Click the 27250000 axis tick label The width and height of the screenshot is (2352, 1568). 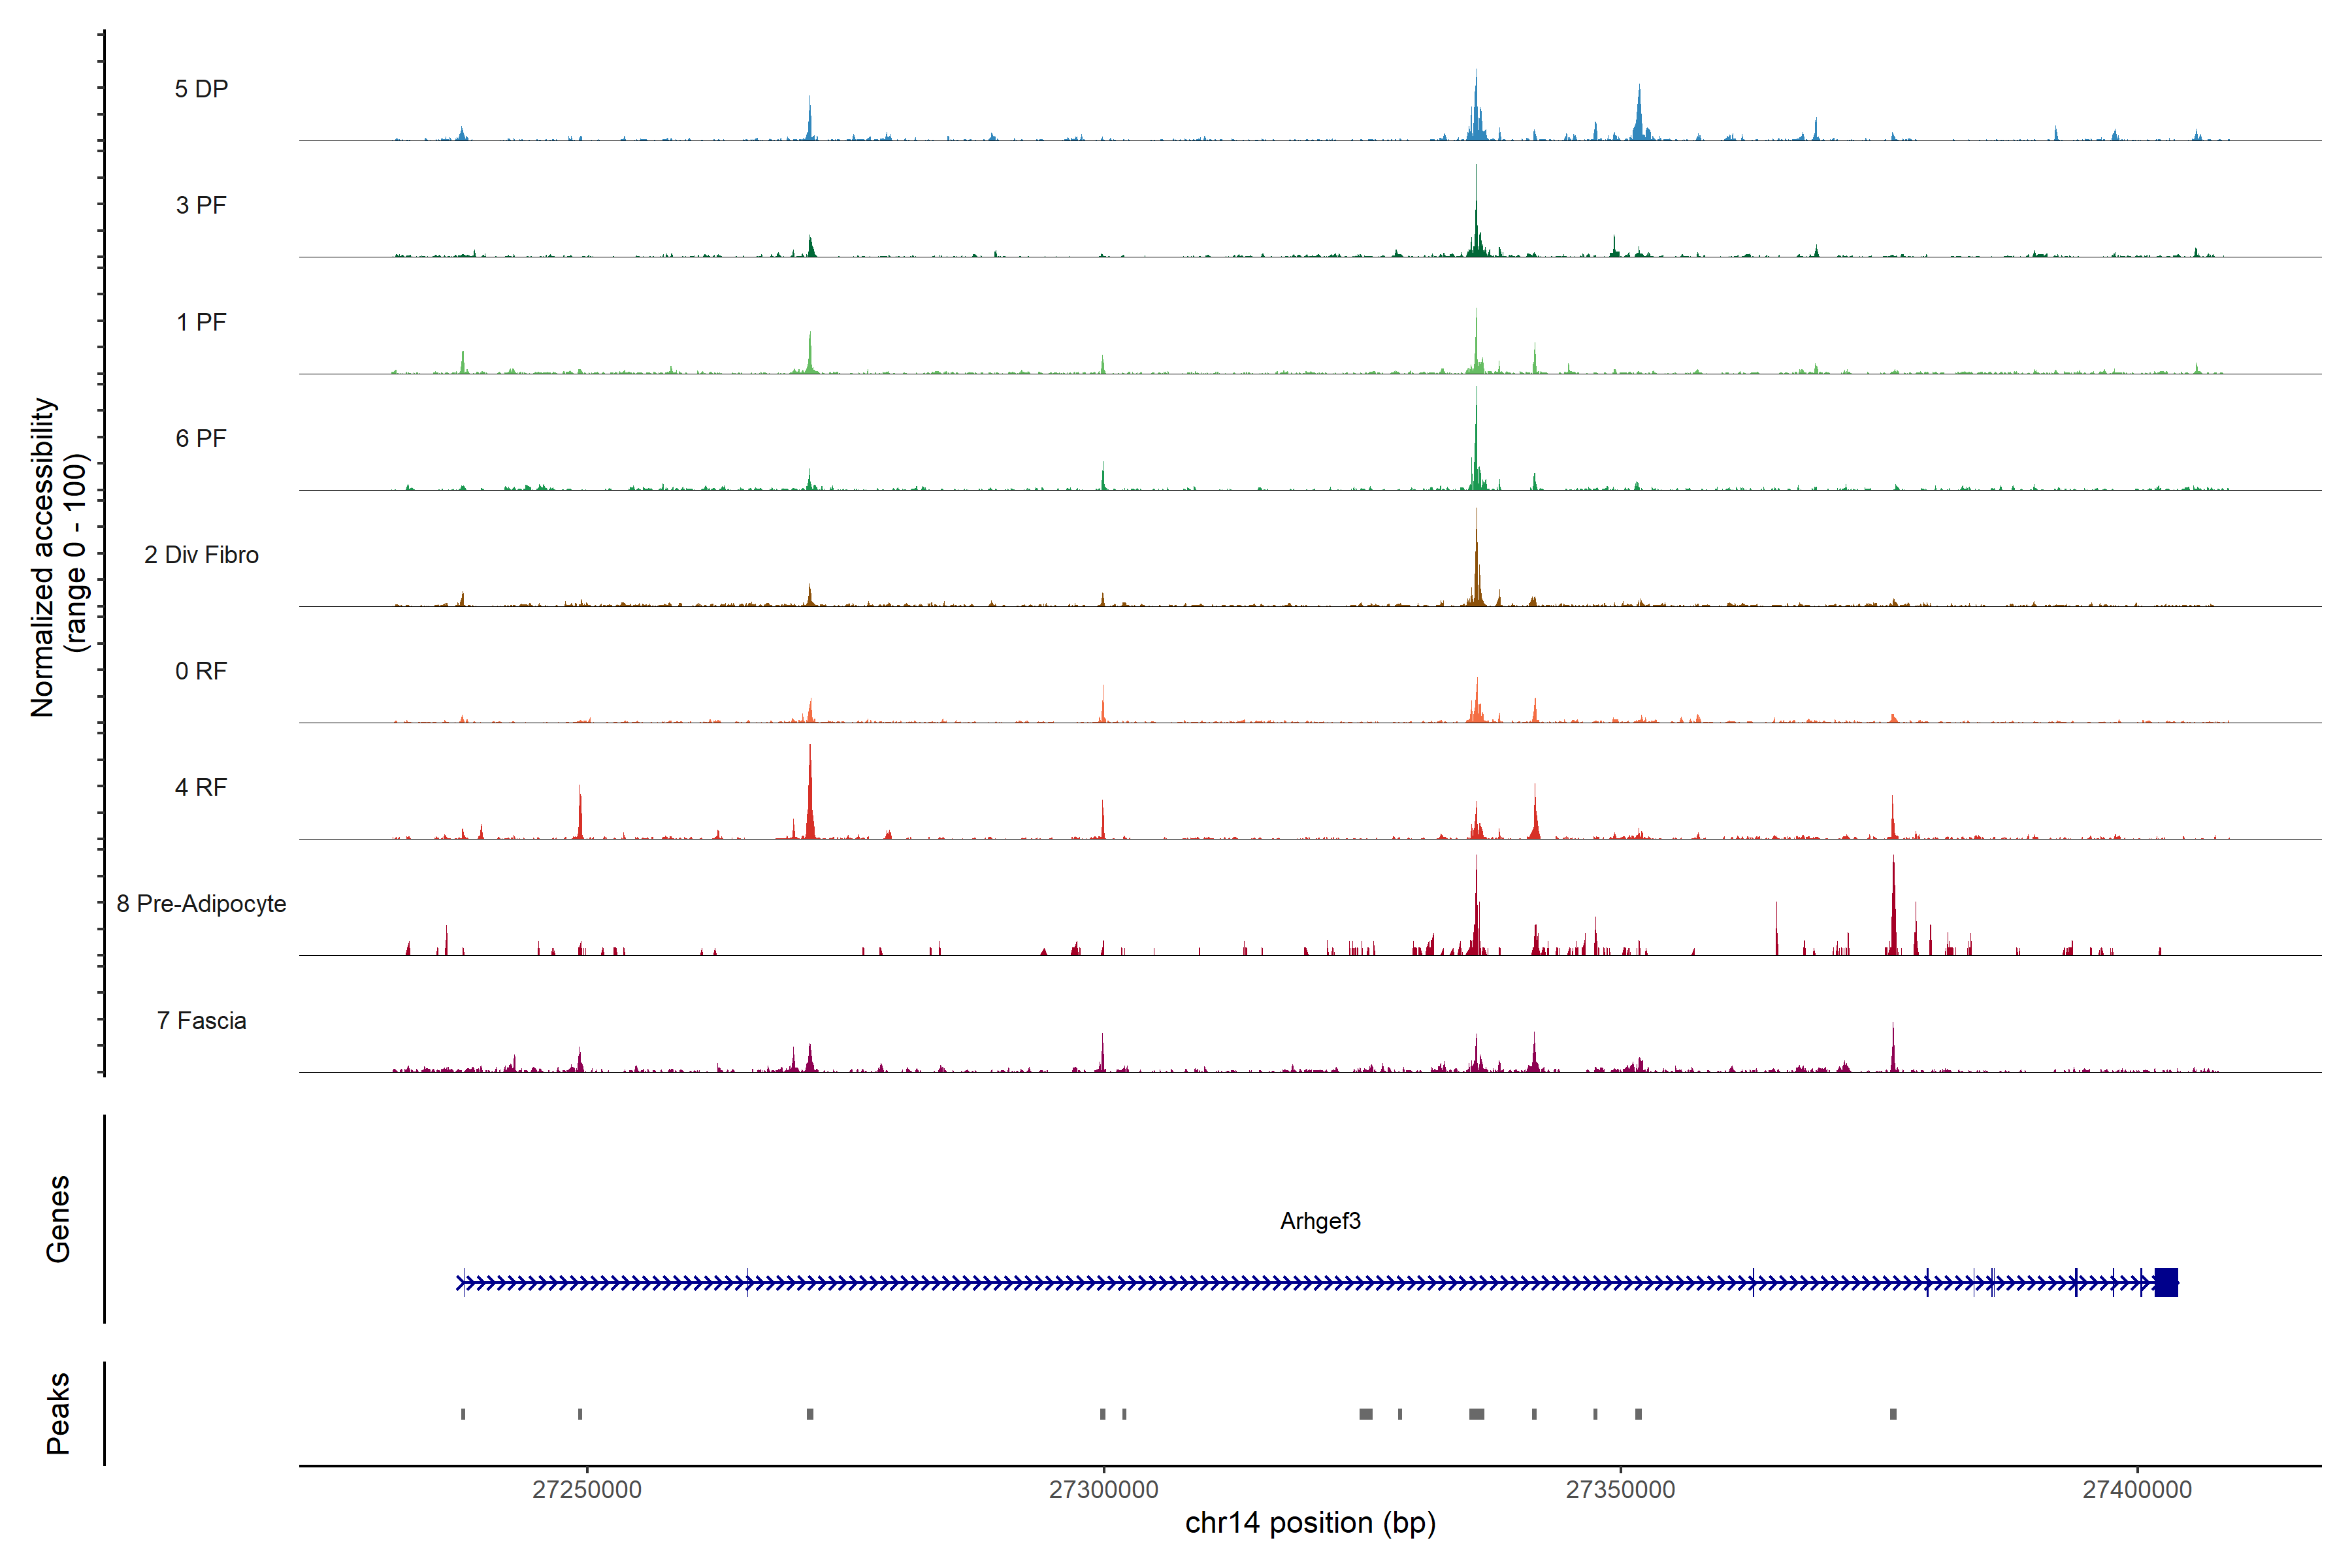pyautogui.click(x=587, y=1490)
